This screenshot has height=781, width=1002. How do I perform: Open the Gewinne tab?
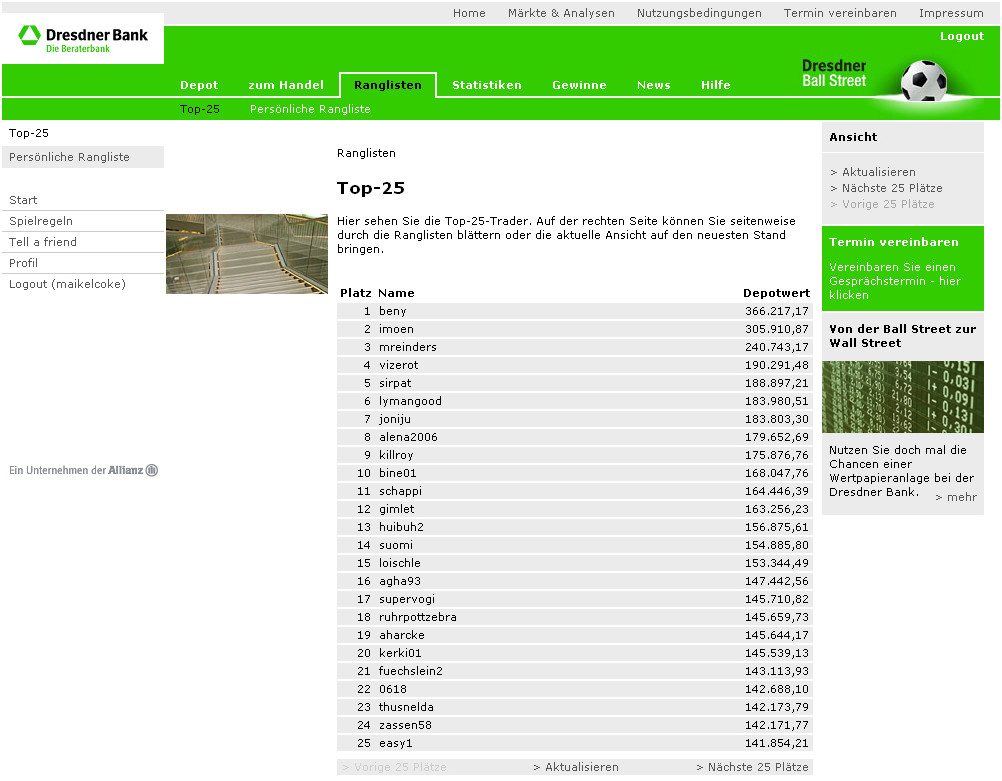click(x=579, y=85)
